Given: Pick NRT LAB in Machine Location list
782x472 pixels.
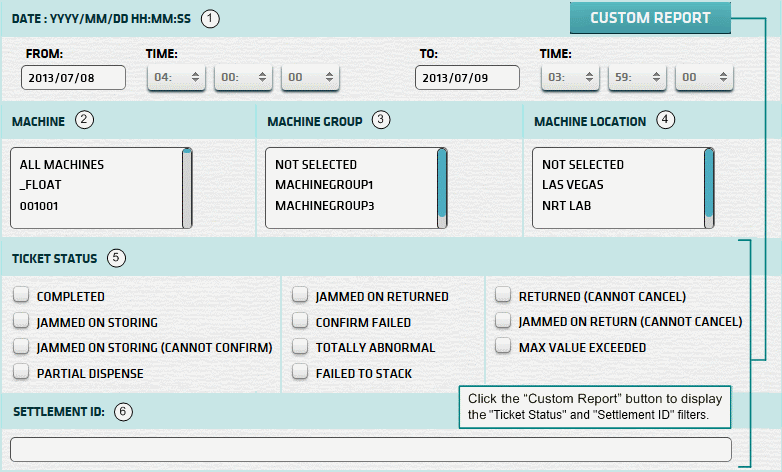Looking at the screenshot, I should (568, 205).
